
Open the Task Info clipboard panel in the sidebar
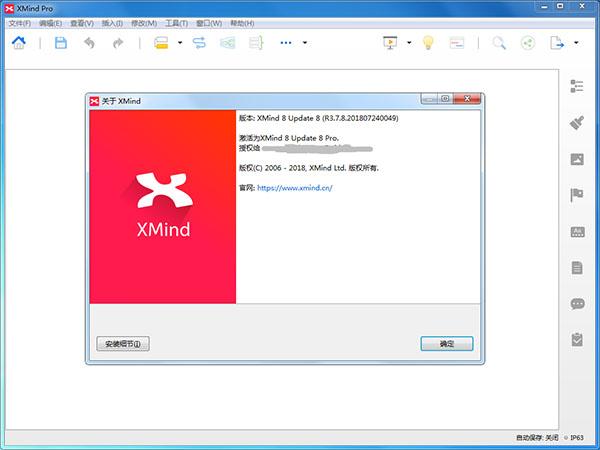pos(577,339)
